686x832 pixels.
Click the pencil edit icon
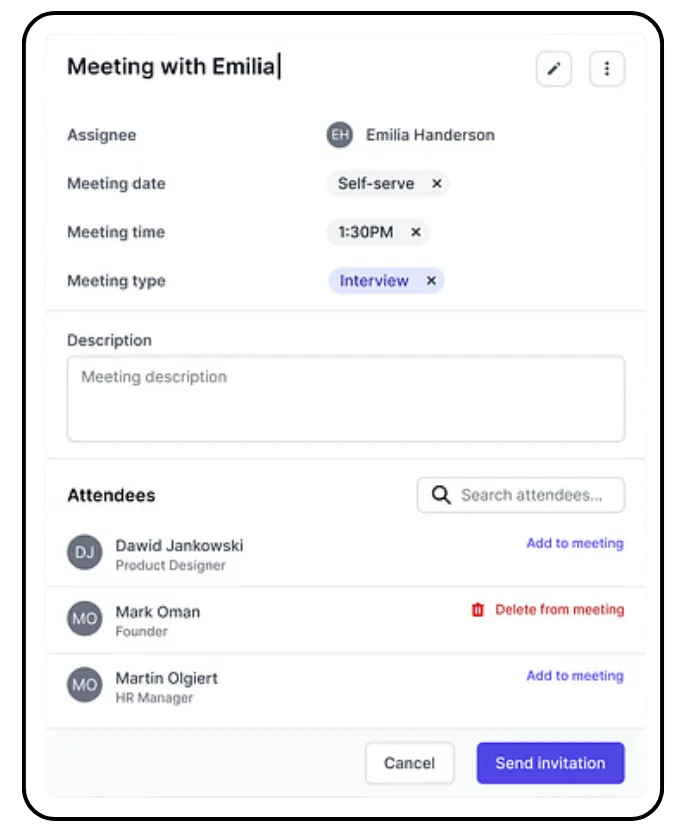coord(554,67)
